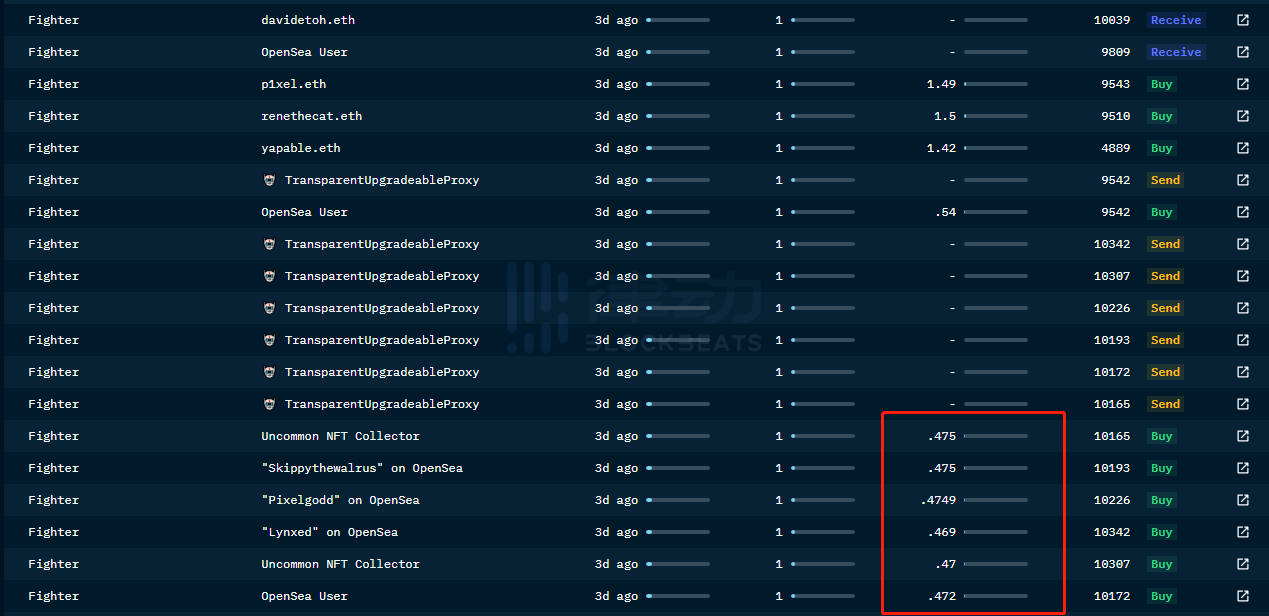This screenshot has width=1269, height=616.
Task: Click skull icon in 9542 Send row
Action: [269, 180]
